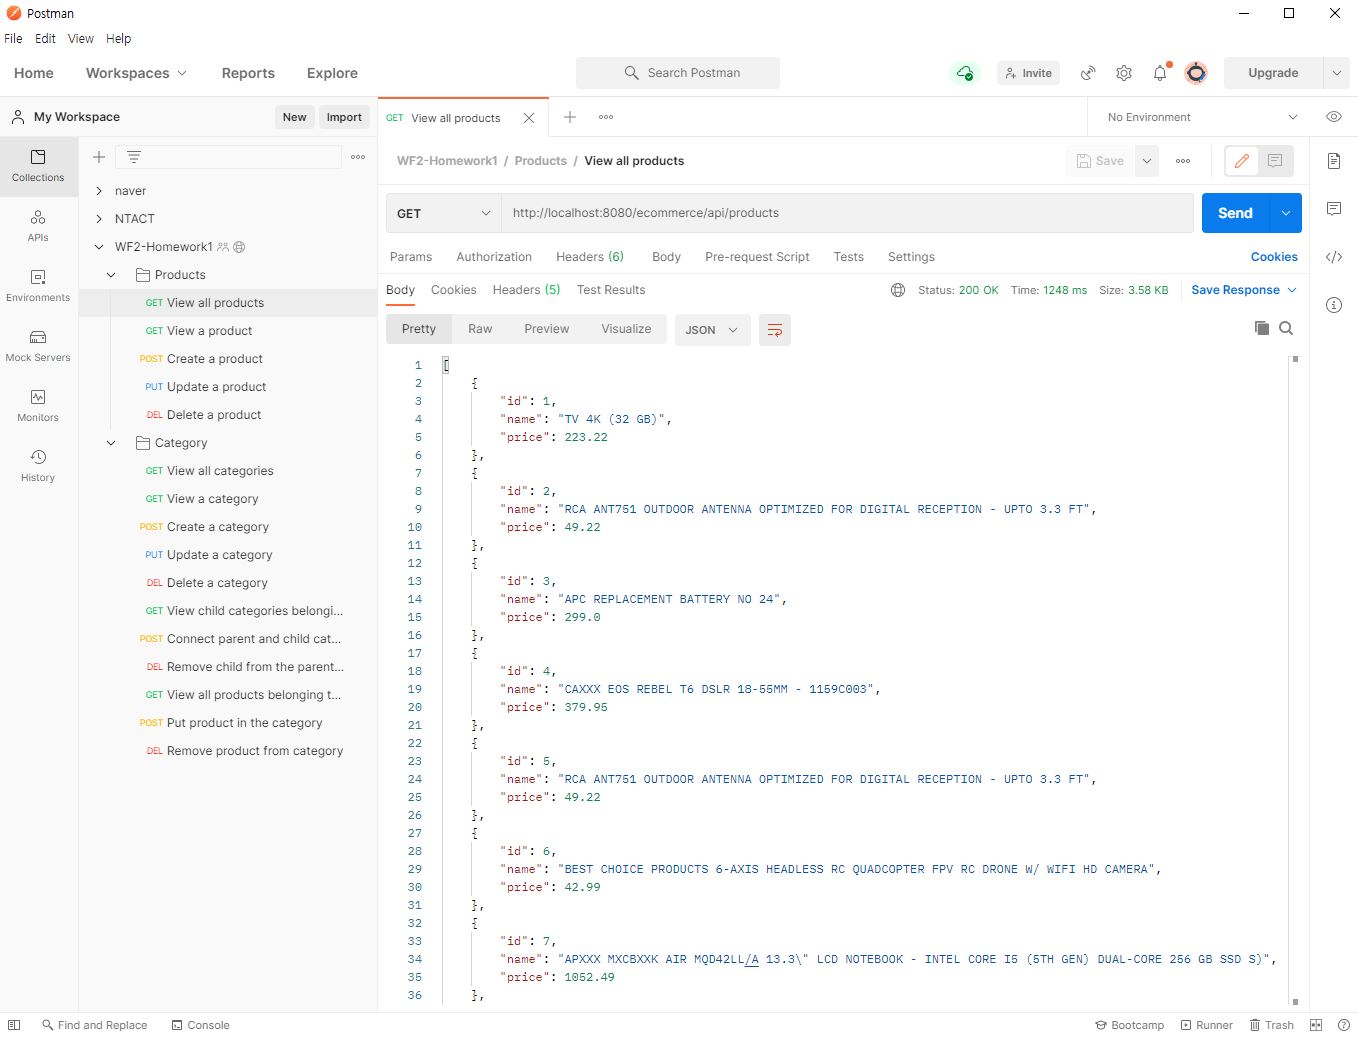Screen dimensions: 1358x1037
Task: Open the request info icon in the right sidebar
Action: (x=1334, y=305)
